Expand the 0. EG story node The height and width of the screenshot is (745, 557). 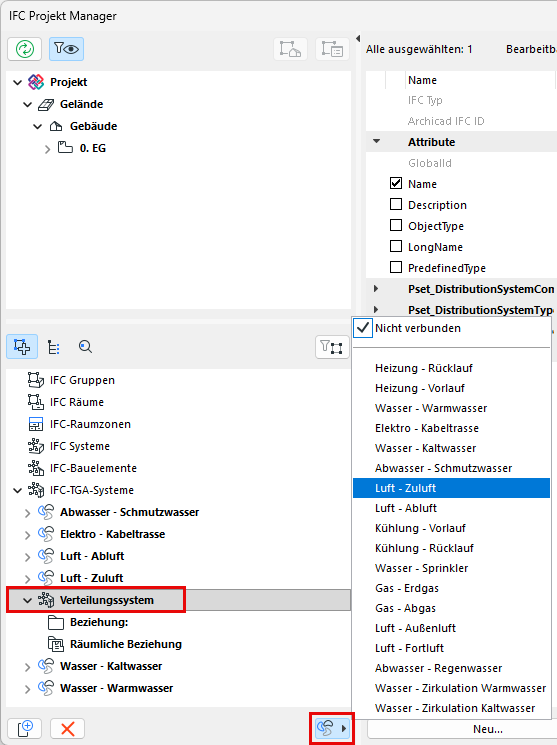(x=47, y=149)
